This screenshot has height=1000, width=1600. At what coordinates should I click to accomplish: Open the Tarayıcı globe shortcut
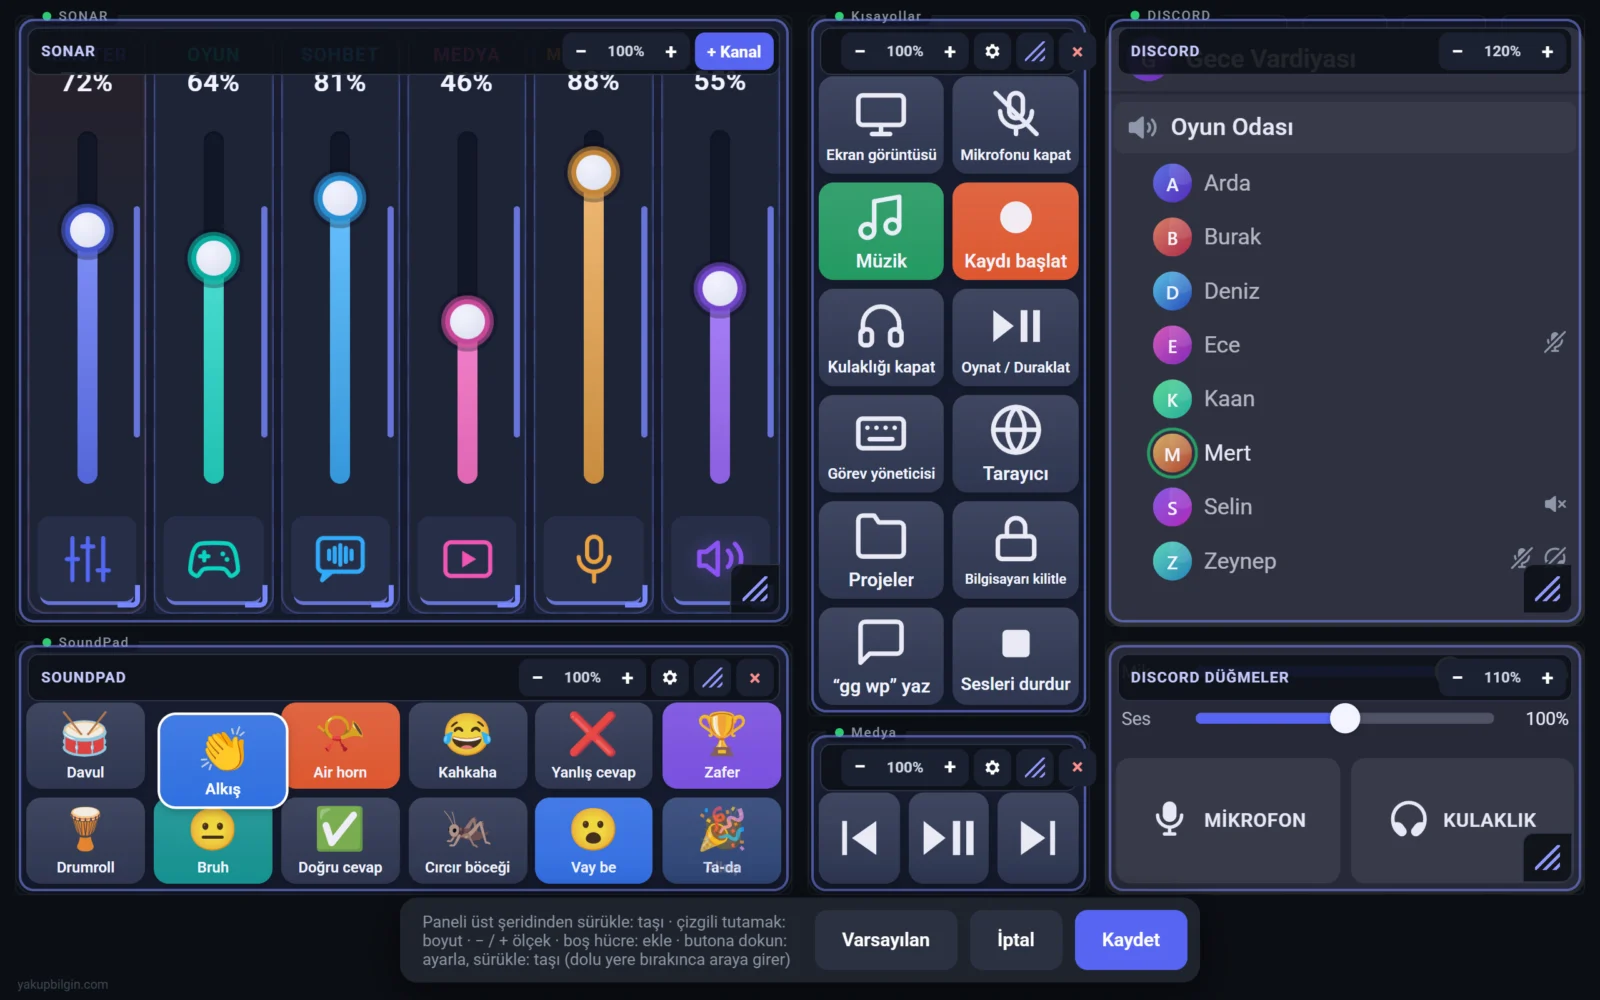[x=1015, y=444]
